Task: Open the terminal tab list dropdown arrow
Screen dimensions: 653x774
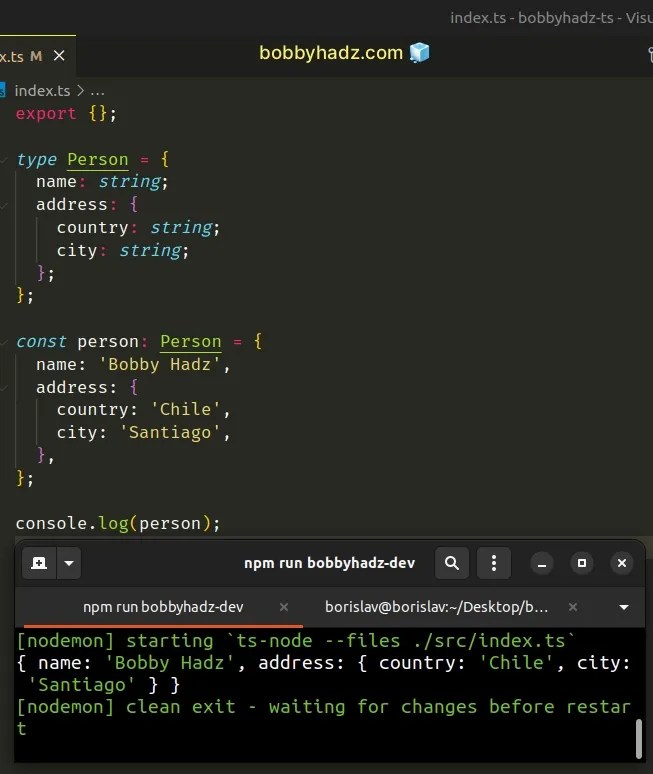Action: click(624, 607)
